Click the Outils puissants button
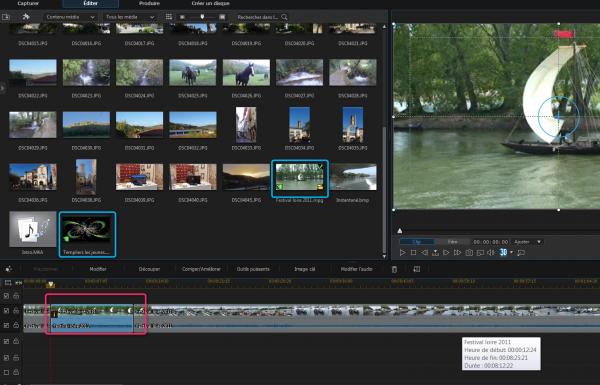 click(253, 269)
